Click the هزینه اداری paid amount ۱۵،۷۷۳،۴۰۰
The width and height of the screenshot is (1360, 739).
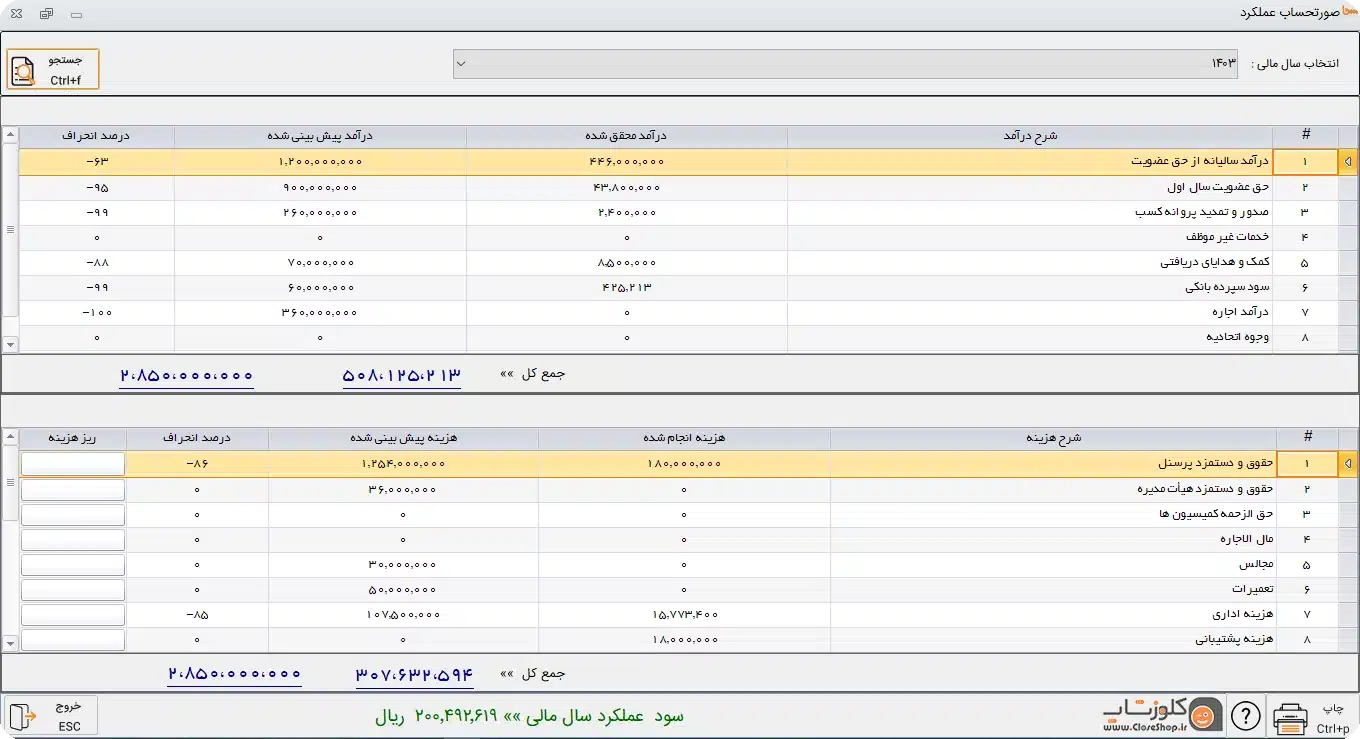(x=684, y=615)
